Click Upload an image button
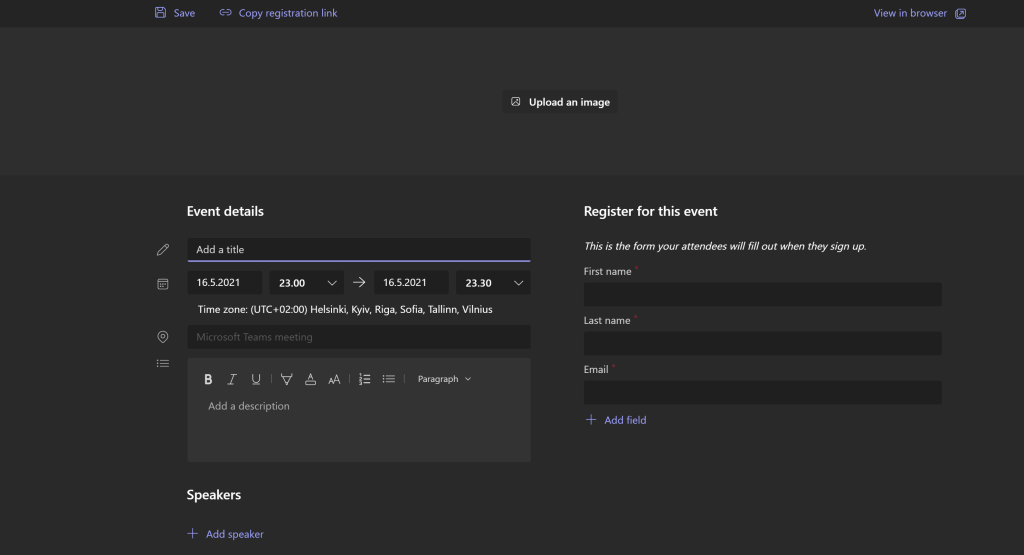The image size is (1024, 555). click(x=560, y=102)
